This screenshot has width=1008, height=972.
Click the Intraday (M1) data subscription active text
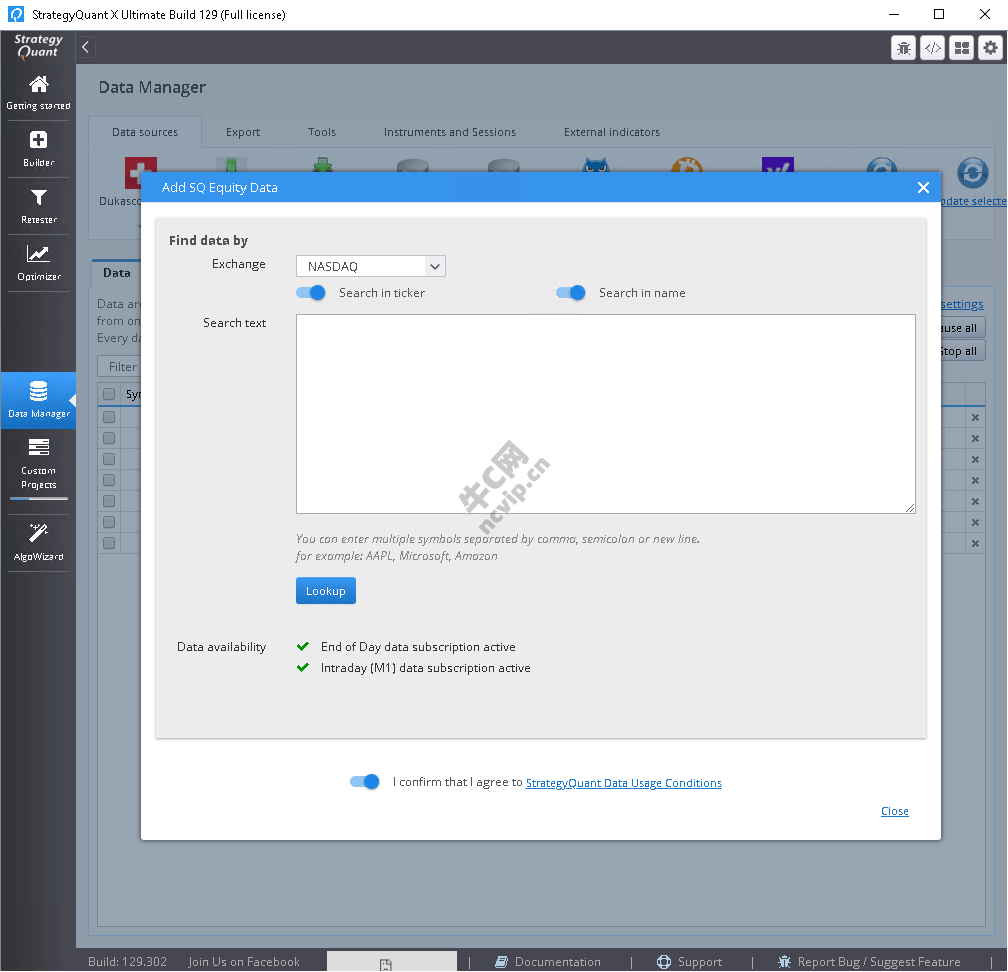426,668
